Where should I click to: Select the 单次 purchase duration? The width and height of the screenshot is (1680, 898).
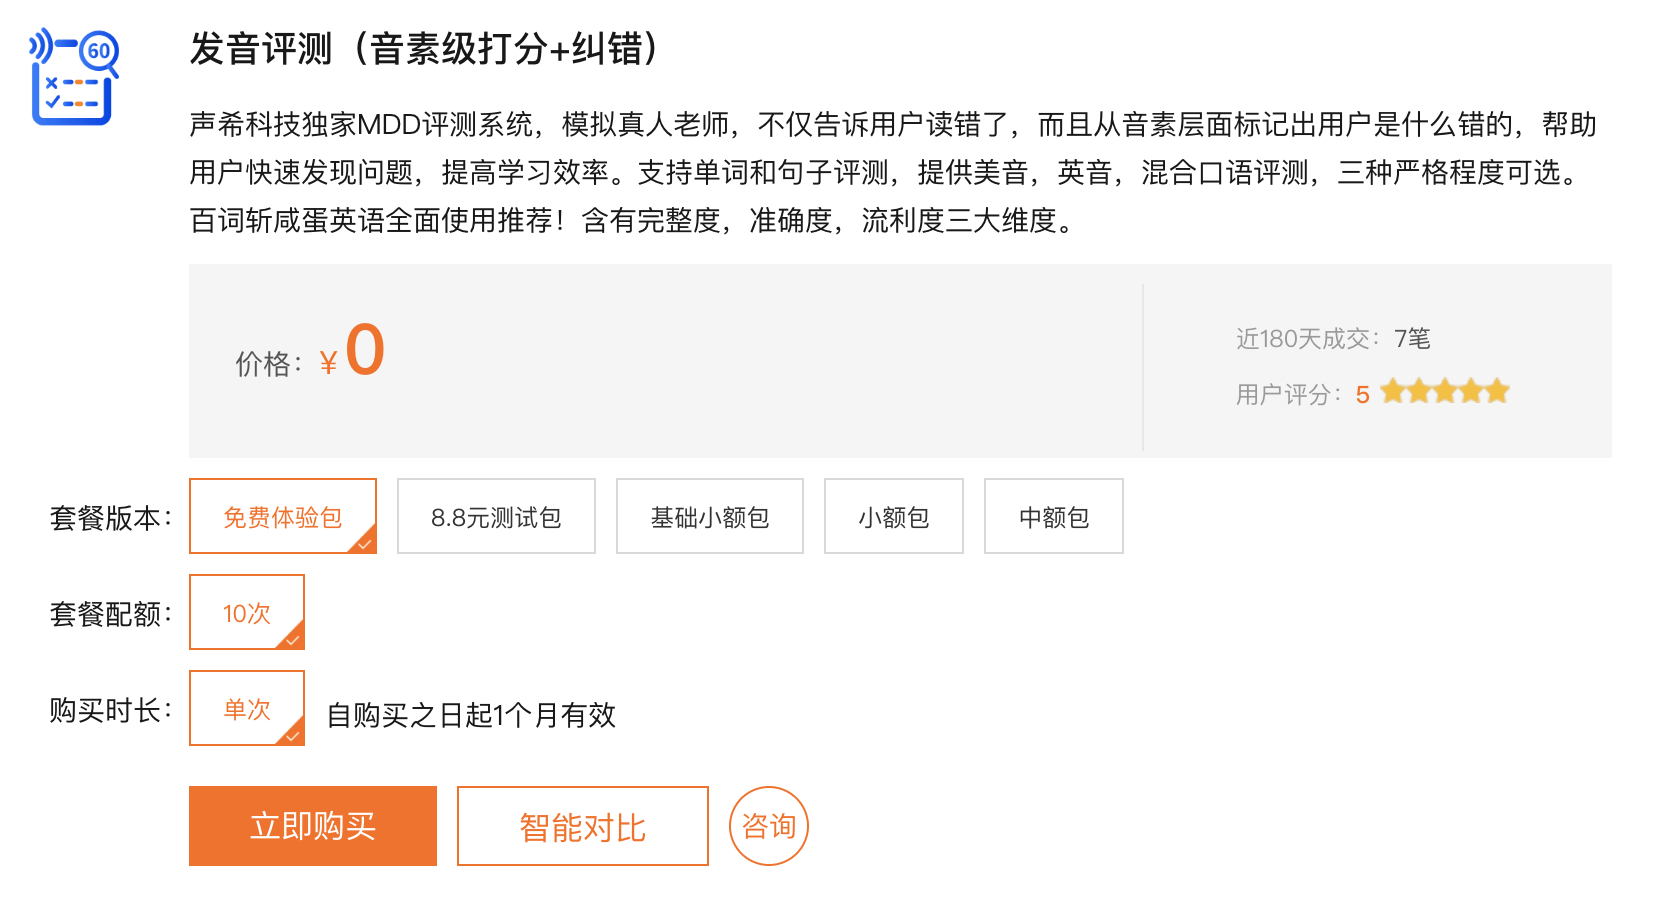click(246, 709)
